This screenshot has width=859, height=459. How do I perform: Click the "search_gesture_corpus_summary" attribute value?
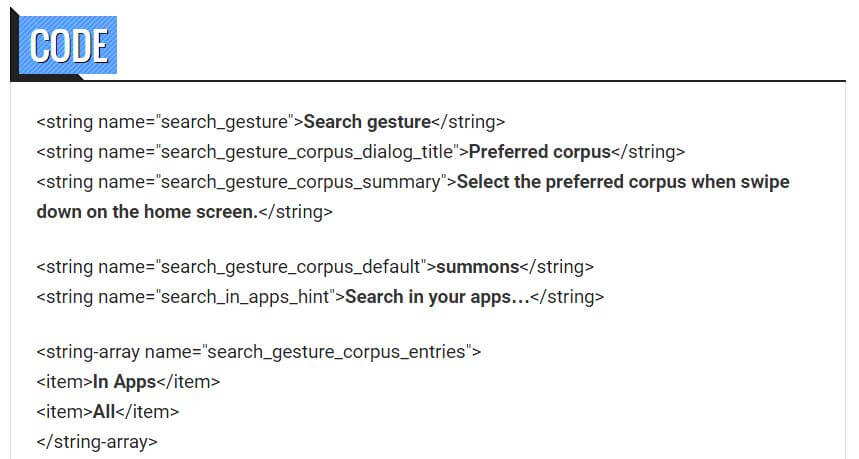point(301,182)
